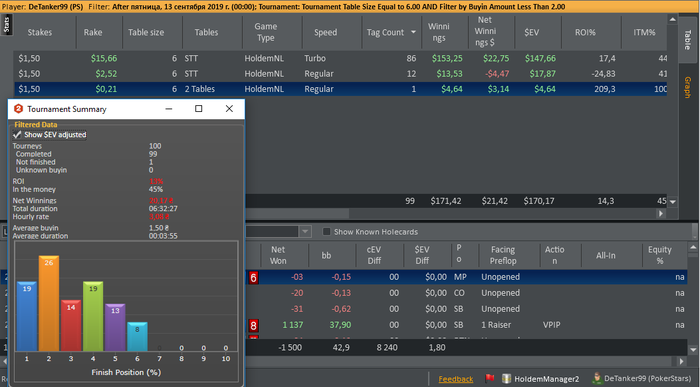
Task: Select the 2 Tables Regular row
Action: coord(340,89)
